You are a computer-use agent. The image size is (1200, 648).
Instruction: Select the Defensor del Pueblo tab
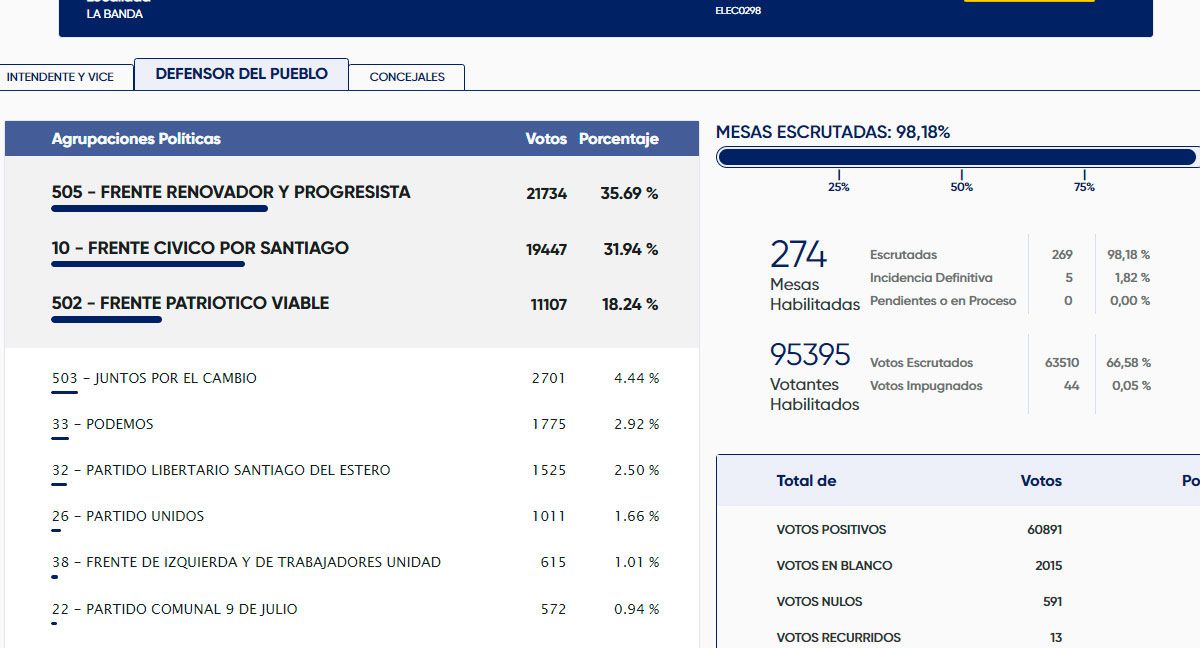coord(241,74)
